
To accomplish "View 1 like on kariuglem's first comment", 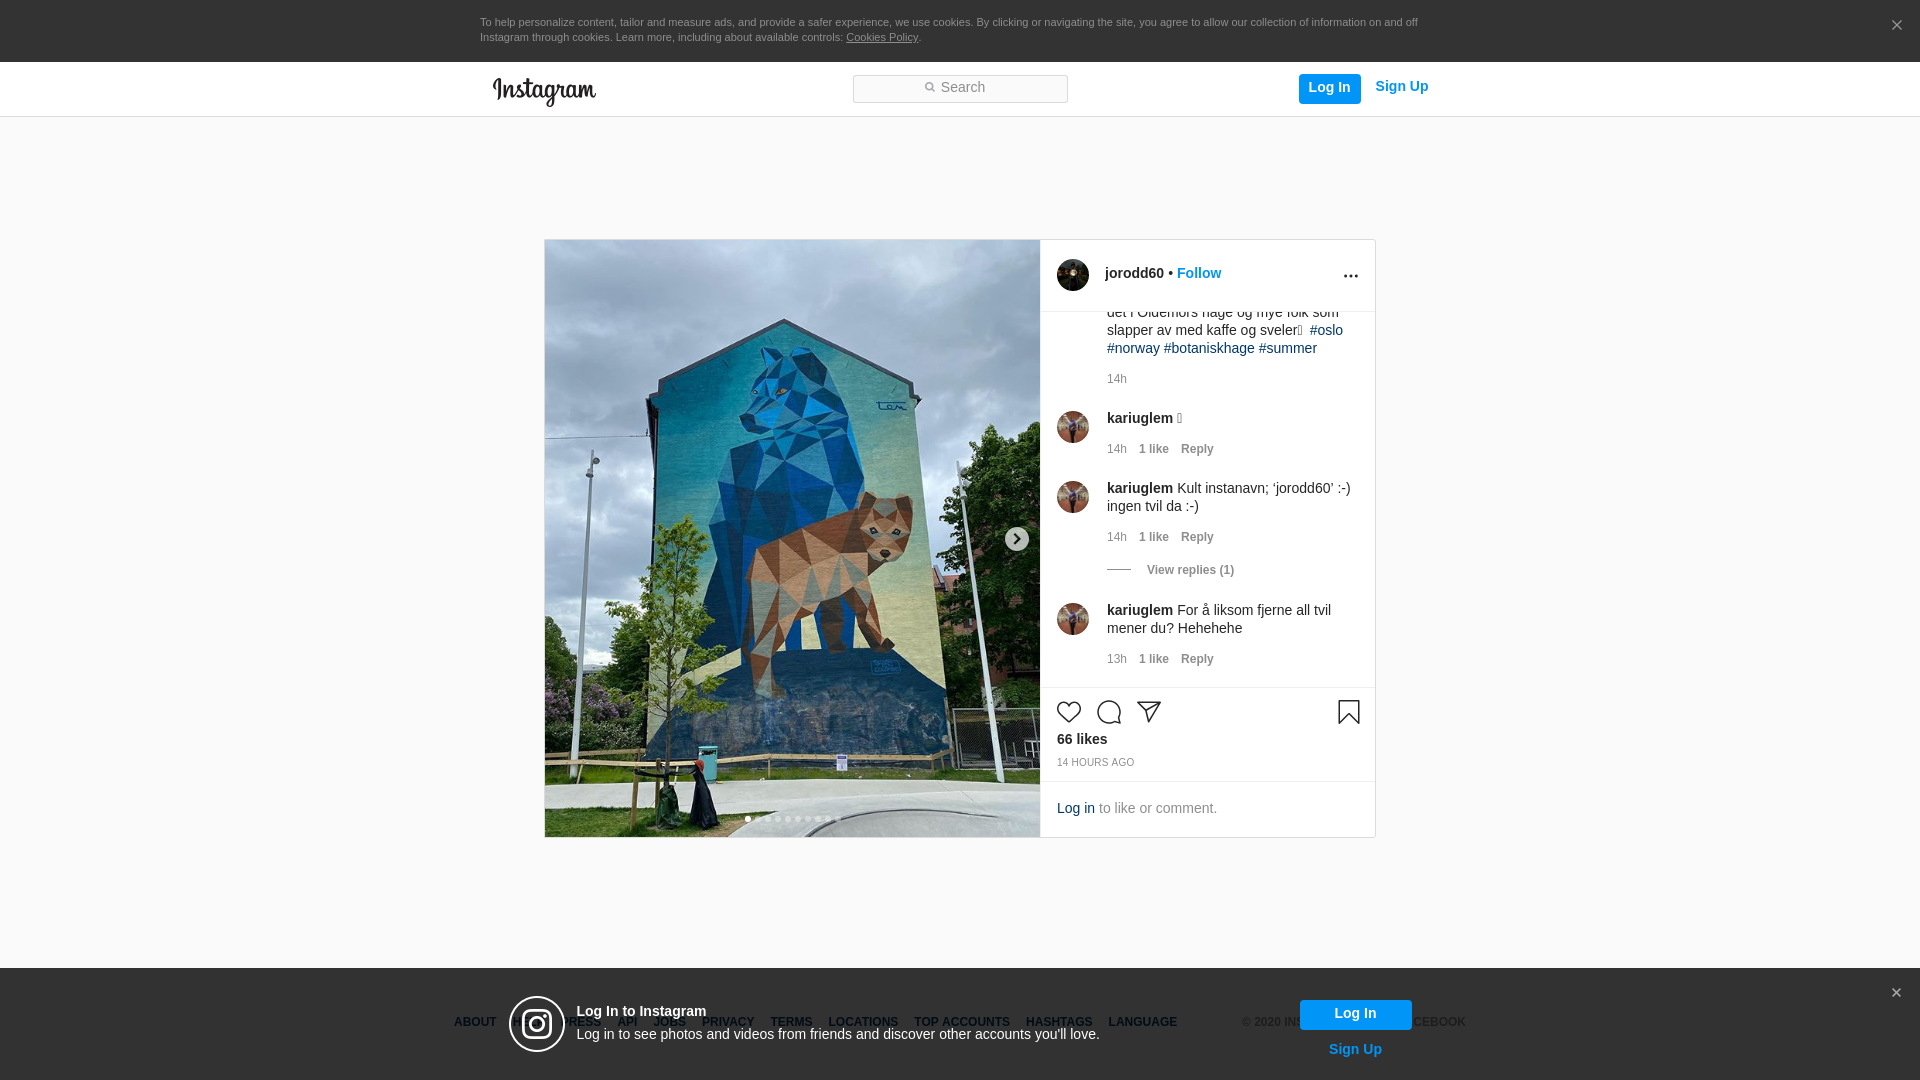I will click(1154, 449).
